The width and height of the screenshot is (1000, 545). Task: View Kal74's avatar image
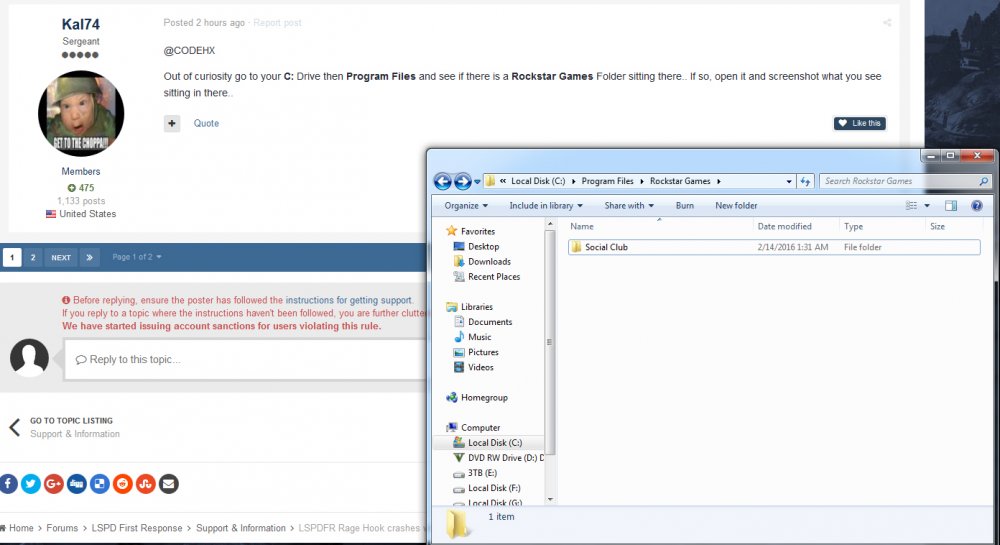81,114
